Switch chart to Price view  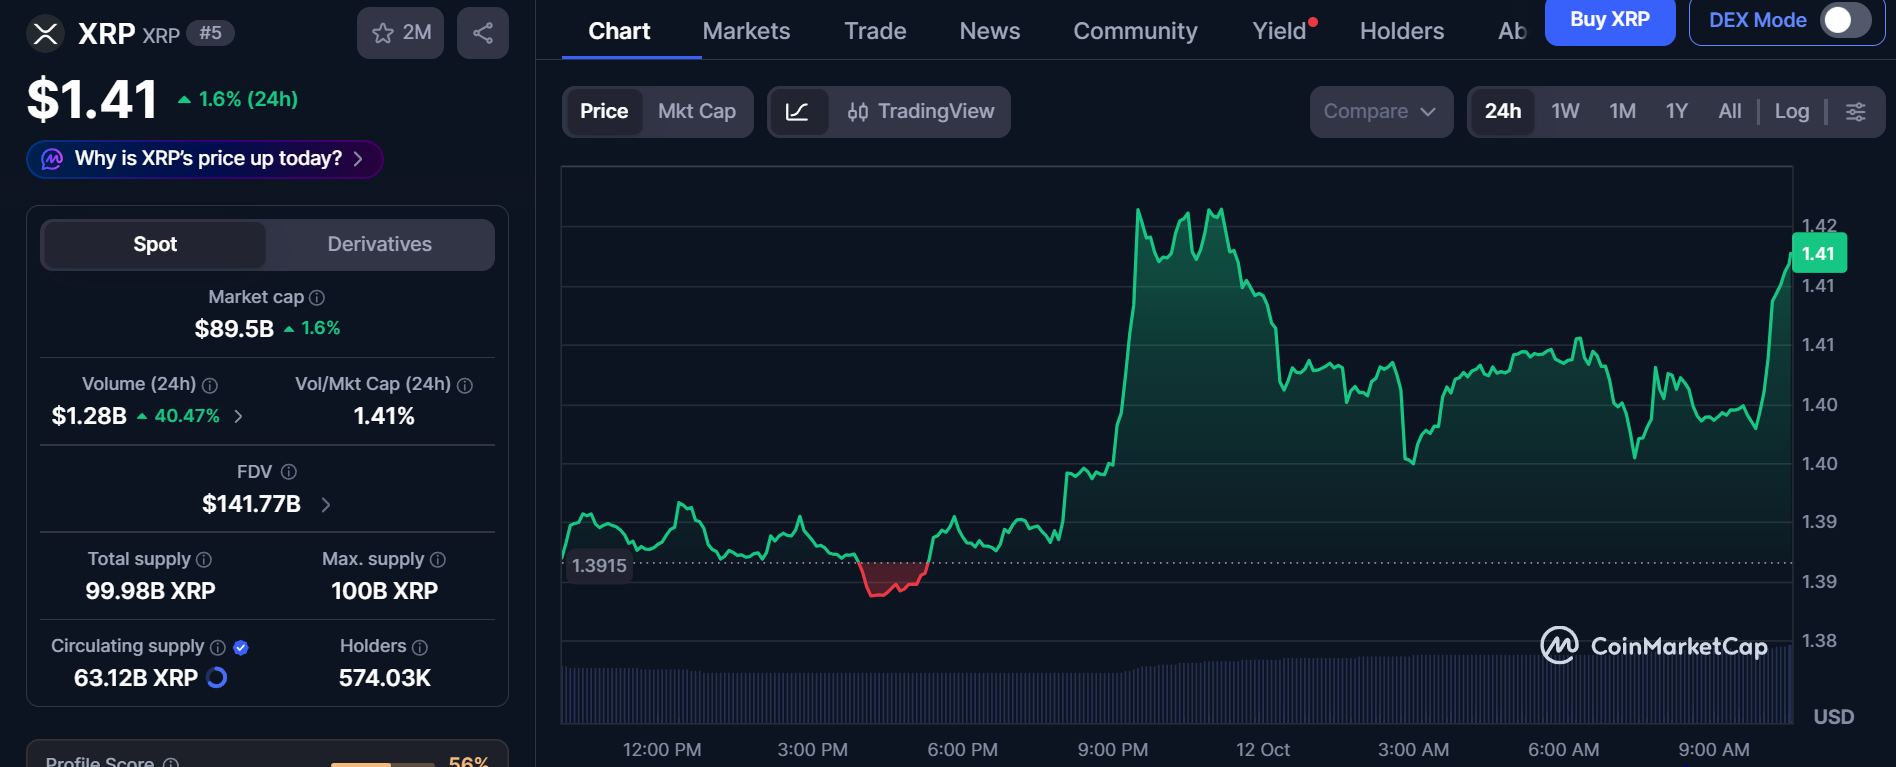tap(604, 111)
